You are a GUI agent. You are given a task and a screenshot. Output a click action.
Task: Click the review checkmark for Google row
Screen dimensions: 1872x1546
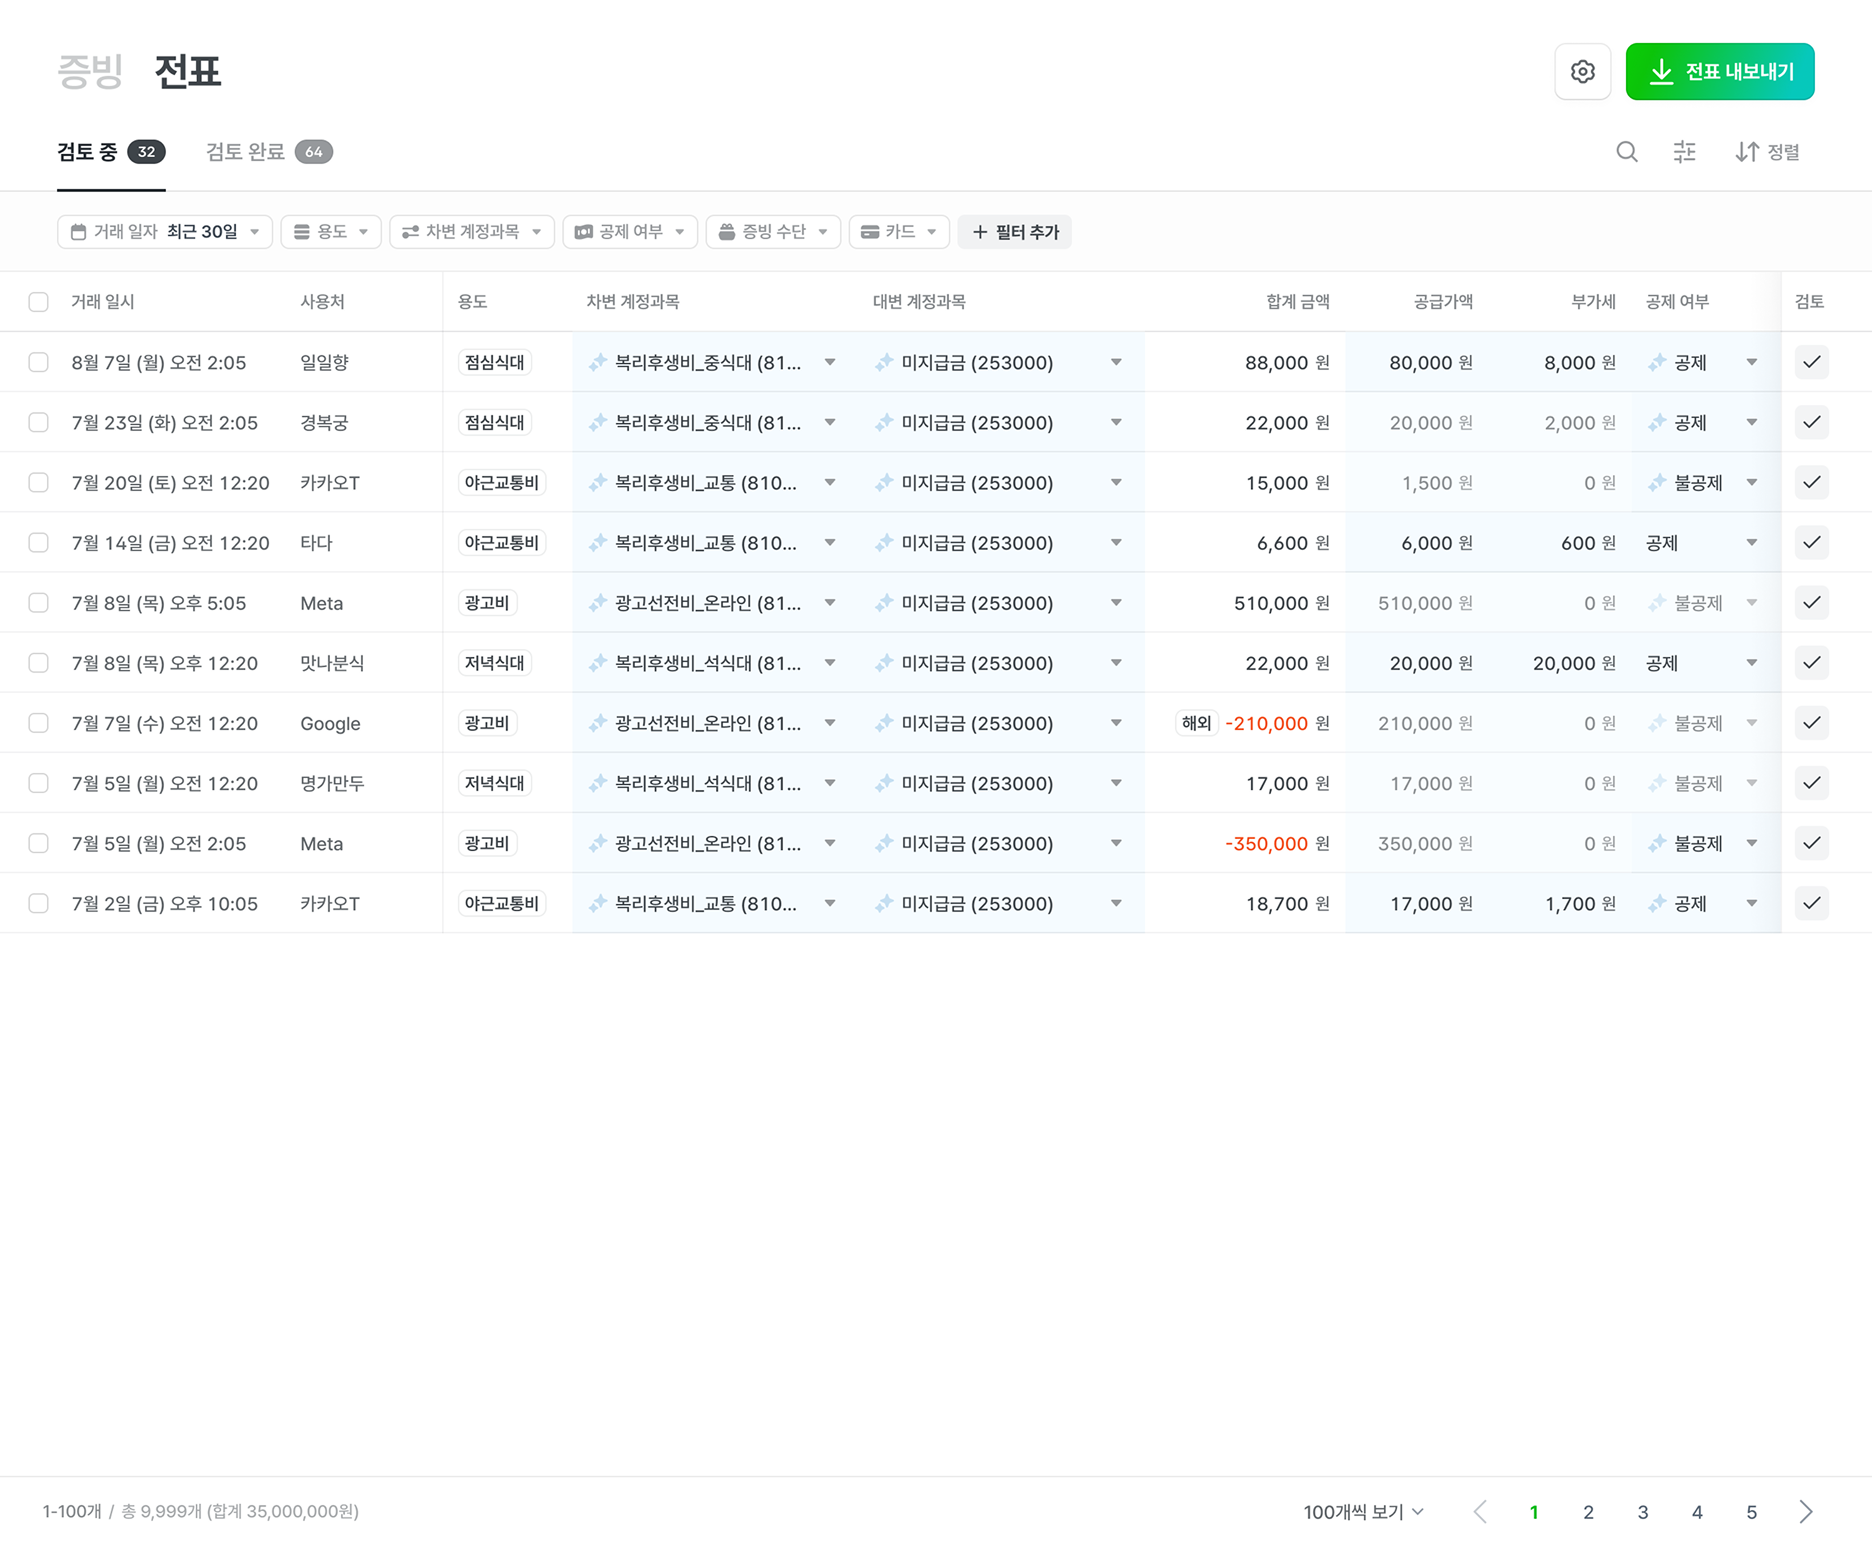[x=1811, y=723]
